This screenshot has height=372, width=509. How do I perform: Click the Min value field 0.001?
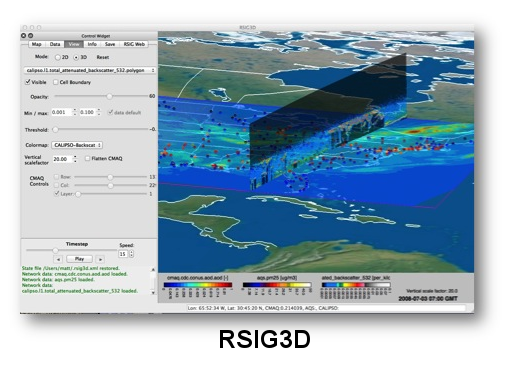point(61,112)
